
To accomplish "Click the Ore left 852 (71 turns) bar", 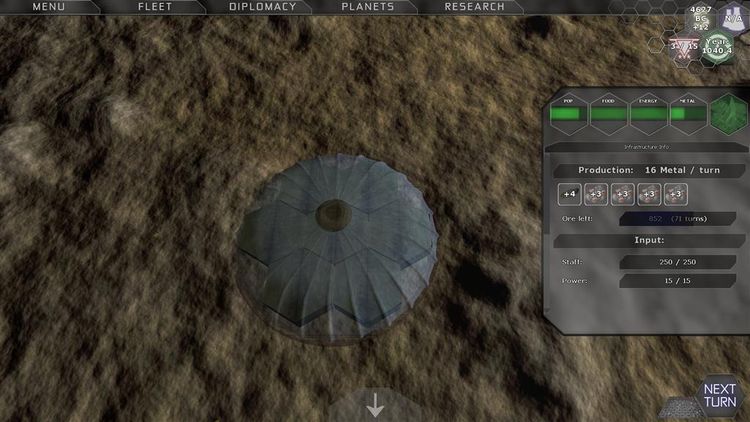I will coord(677,219).
